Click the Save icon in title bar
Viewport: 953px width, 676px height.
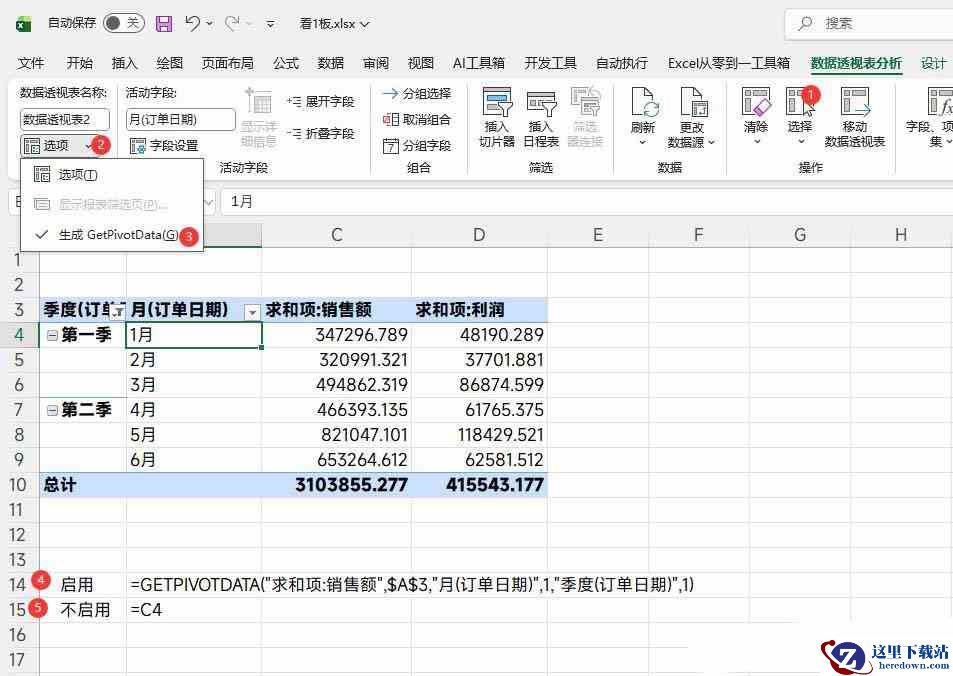164,23
